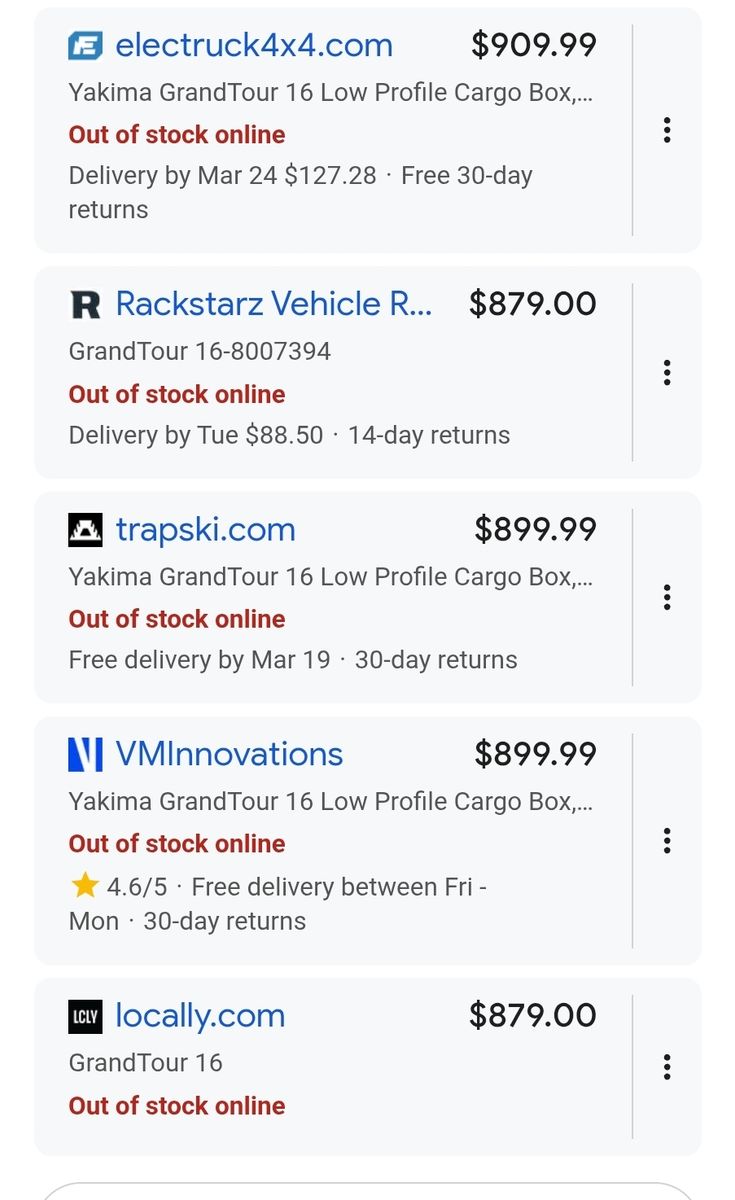Visit the electruck4x4.com store link
Image resolution: width=735 pixels, height=1200 pixels.
(x=254, y=45)
